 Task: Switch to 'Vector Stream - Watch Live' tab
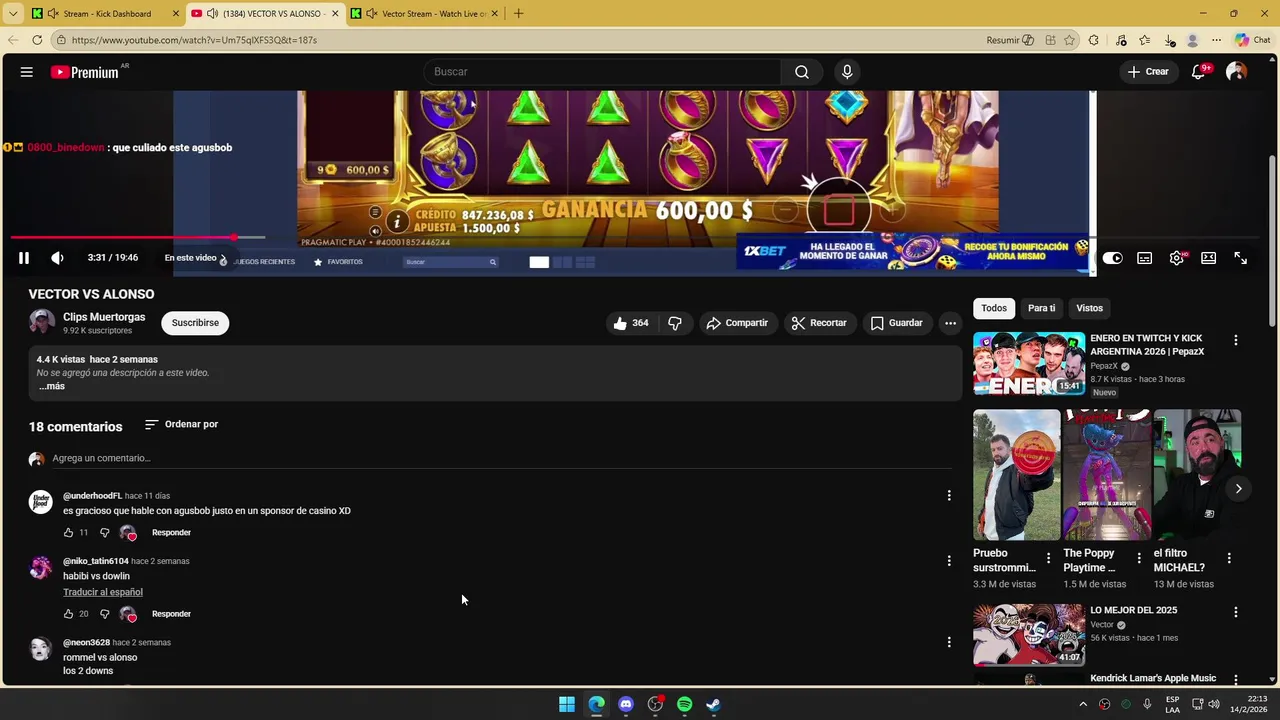425,14
